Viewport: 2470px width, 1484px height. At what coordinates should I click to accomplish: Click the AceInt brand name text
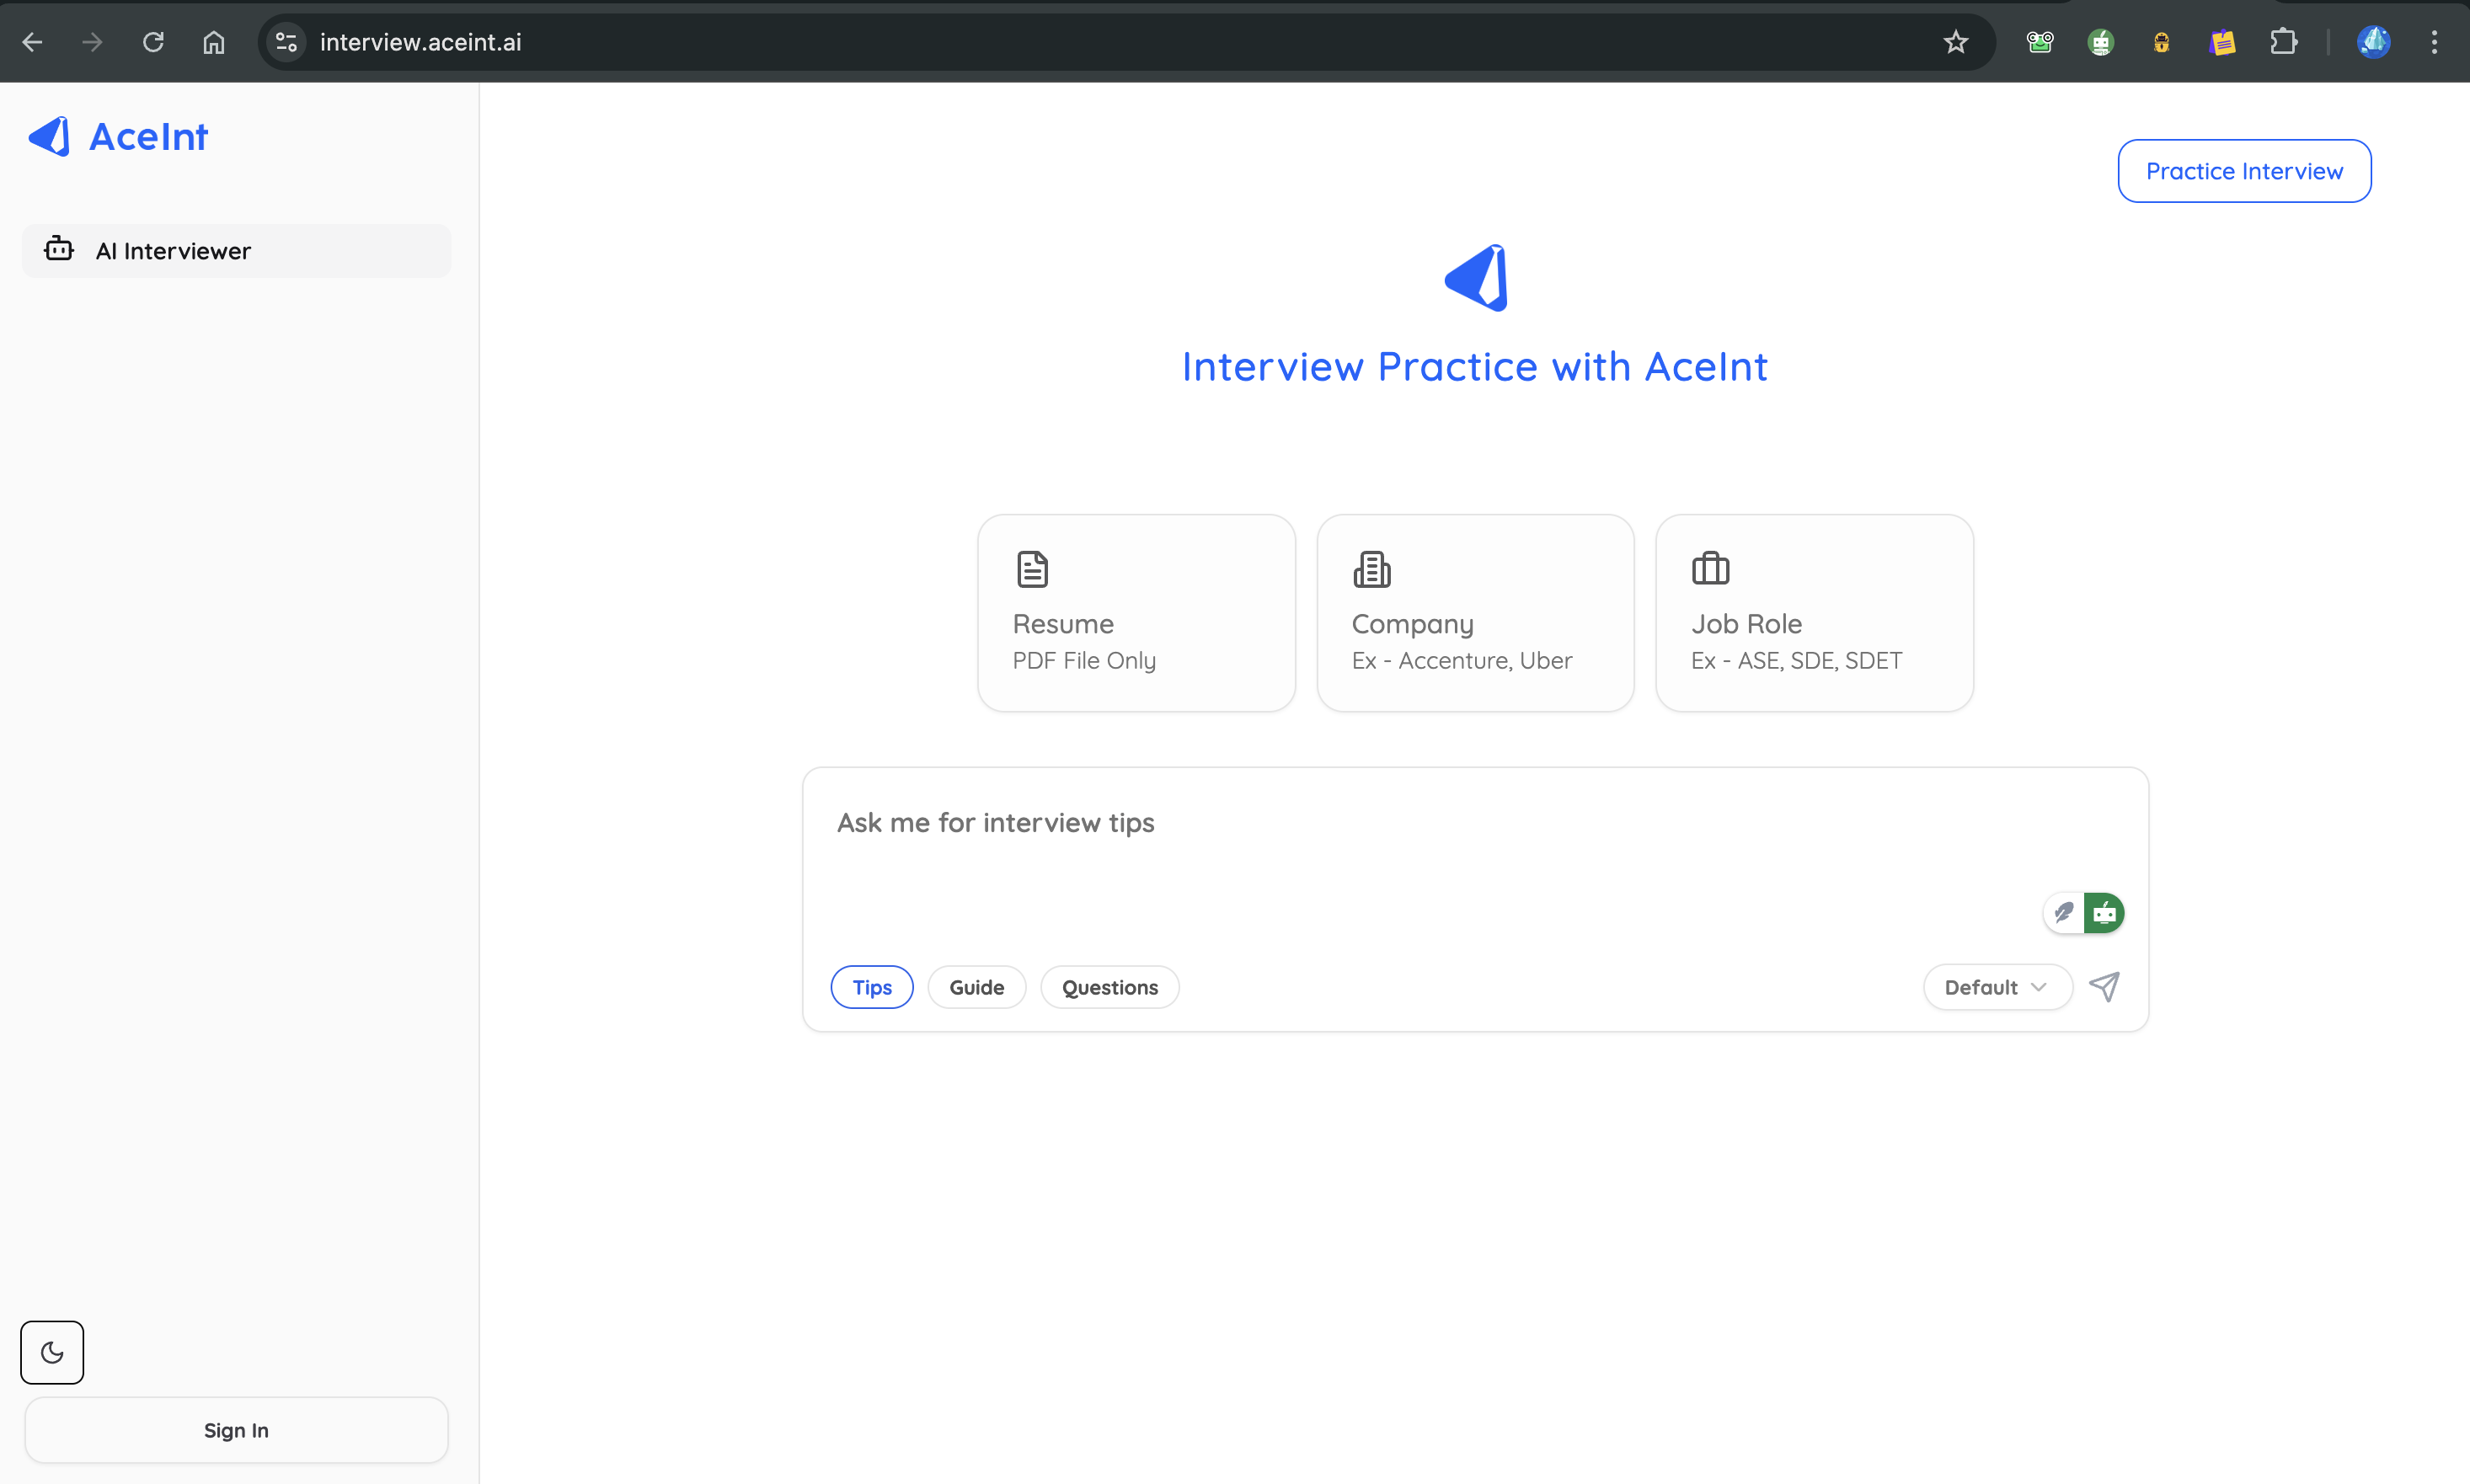[149, 136]
